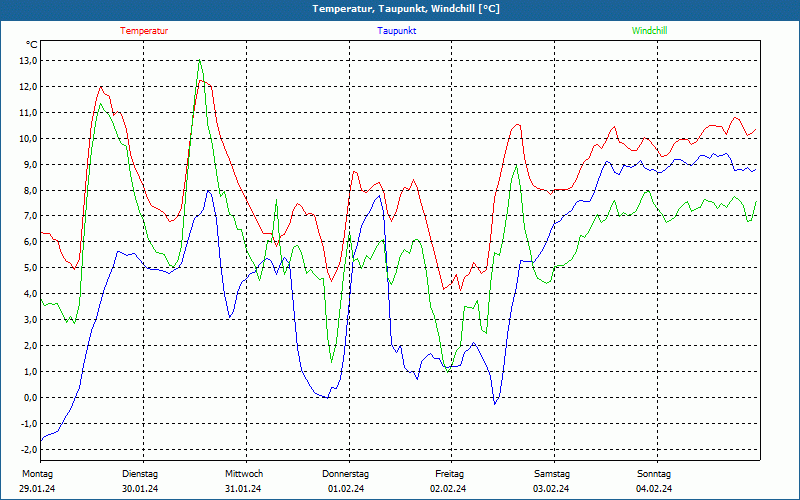The image size is (800, 500).
Task: Click the 4,0 y-axis value
Action: pos(31,294)
